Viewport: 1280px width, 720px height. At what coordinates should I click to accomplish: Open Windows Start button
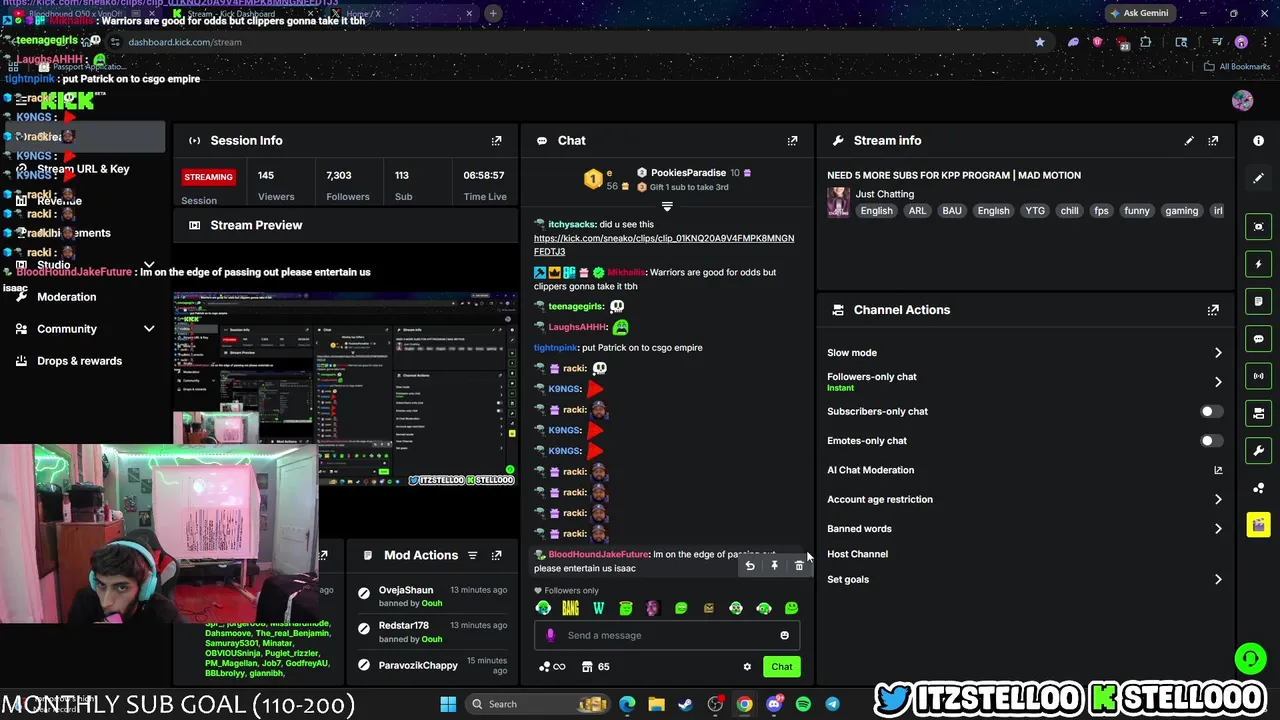(448, 704)
